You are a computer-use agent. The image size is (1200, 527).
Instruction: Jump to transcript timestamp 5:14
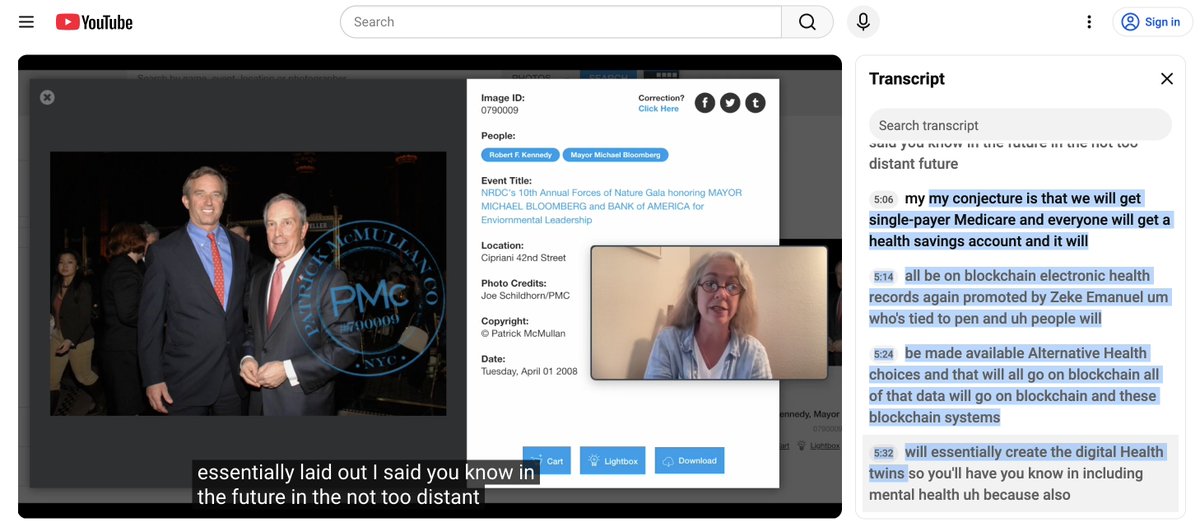883,277
